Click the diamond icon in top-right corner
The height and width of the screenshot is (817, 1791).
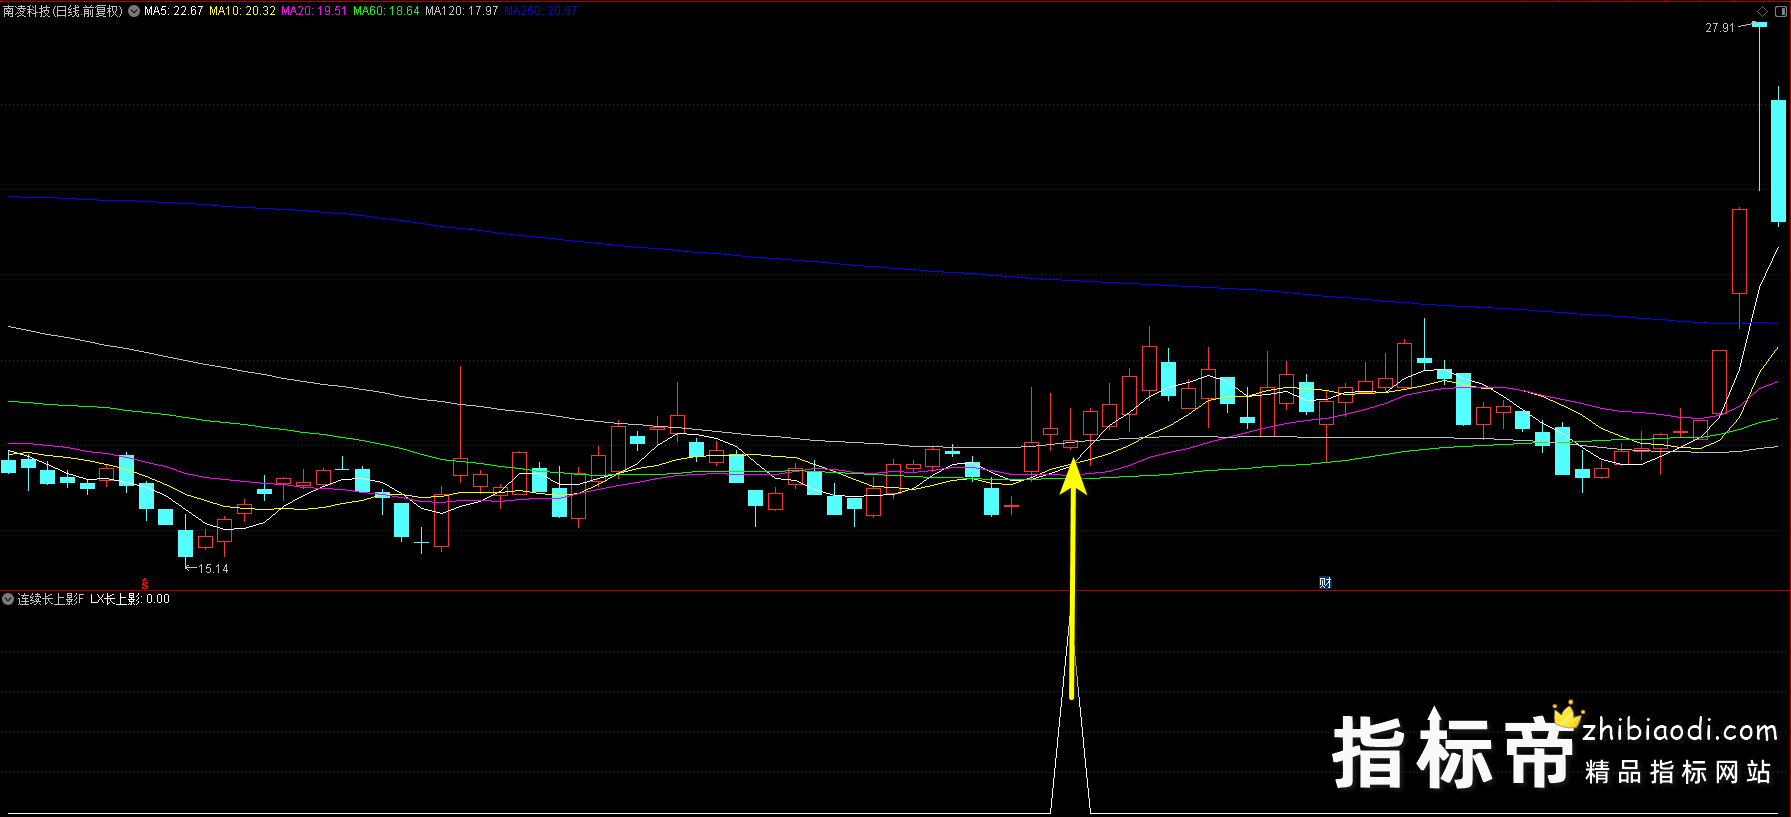click(x=1762, y=11)
